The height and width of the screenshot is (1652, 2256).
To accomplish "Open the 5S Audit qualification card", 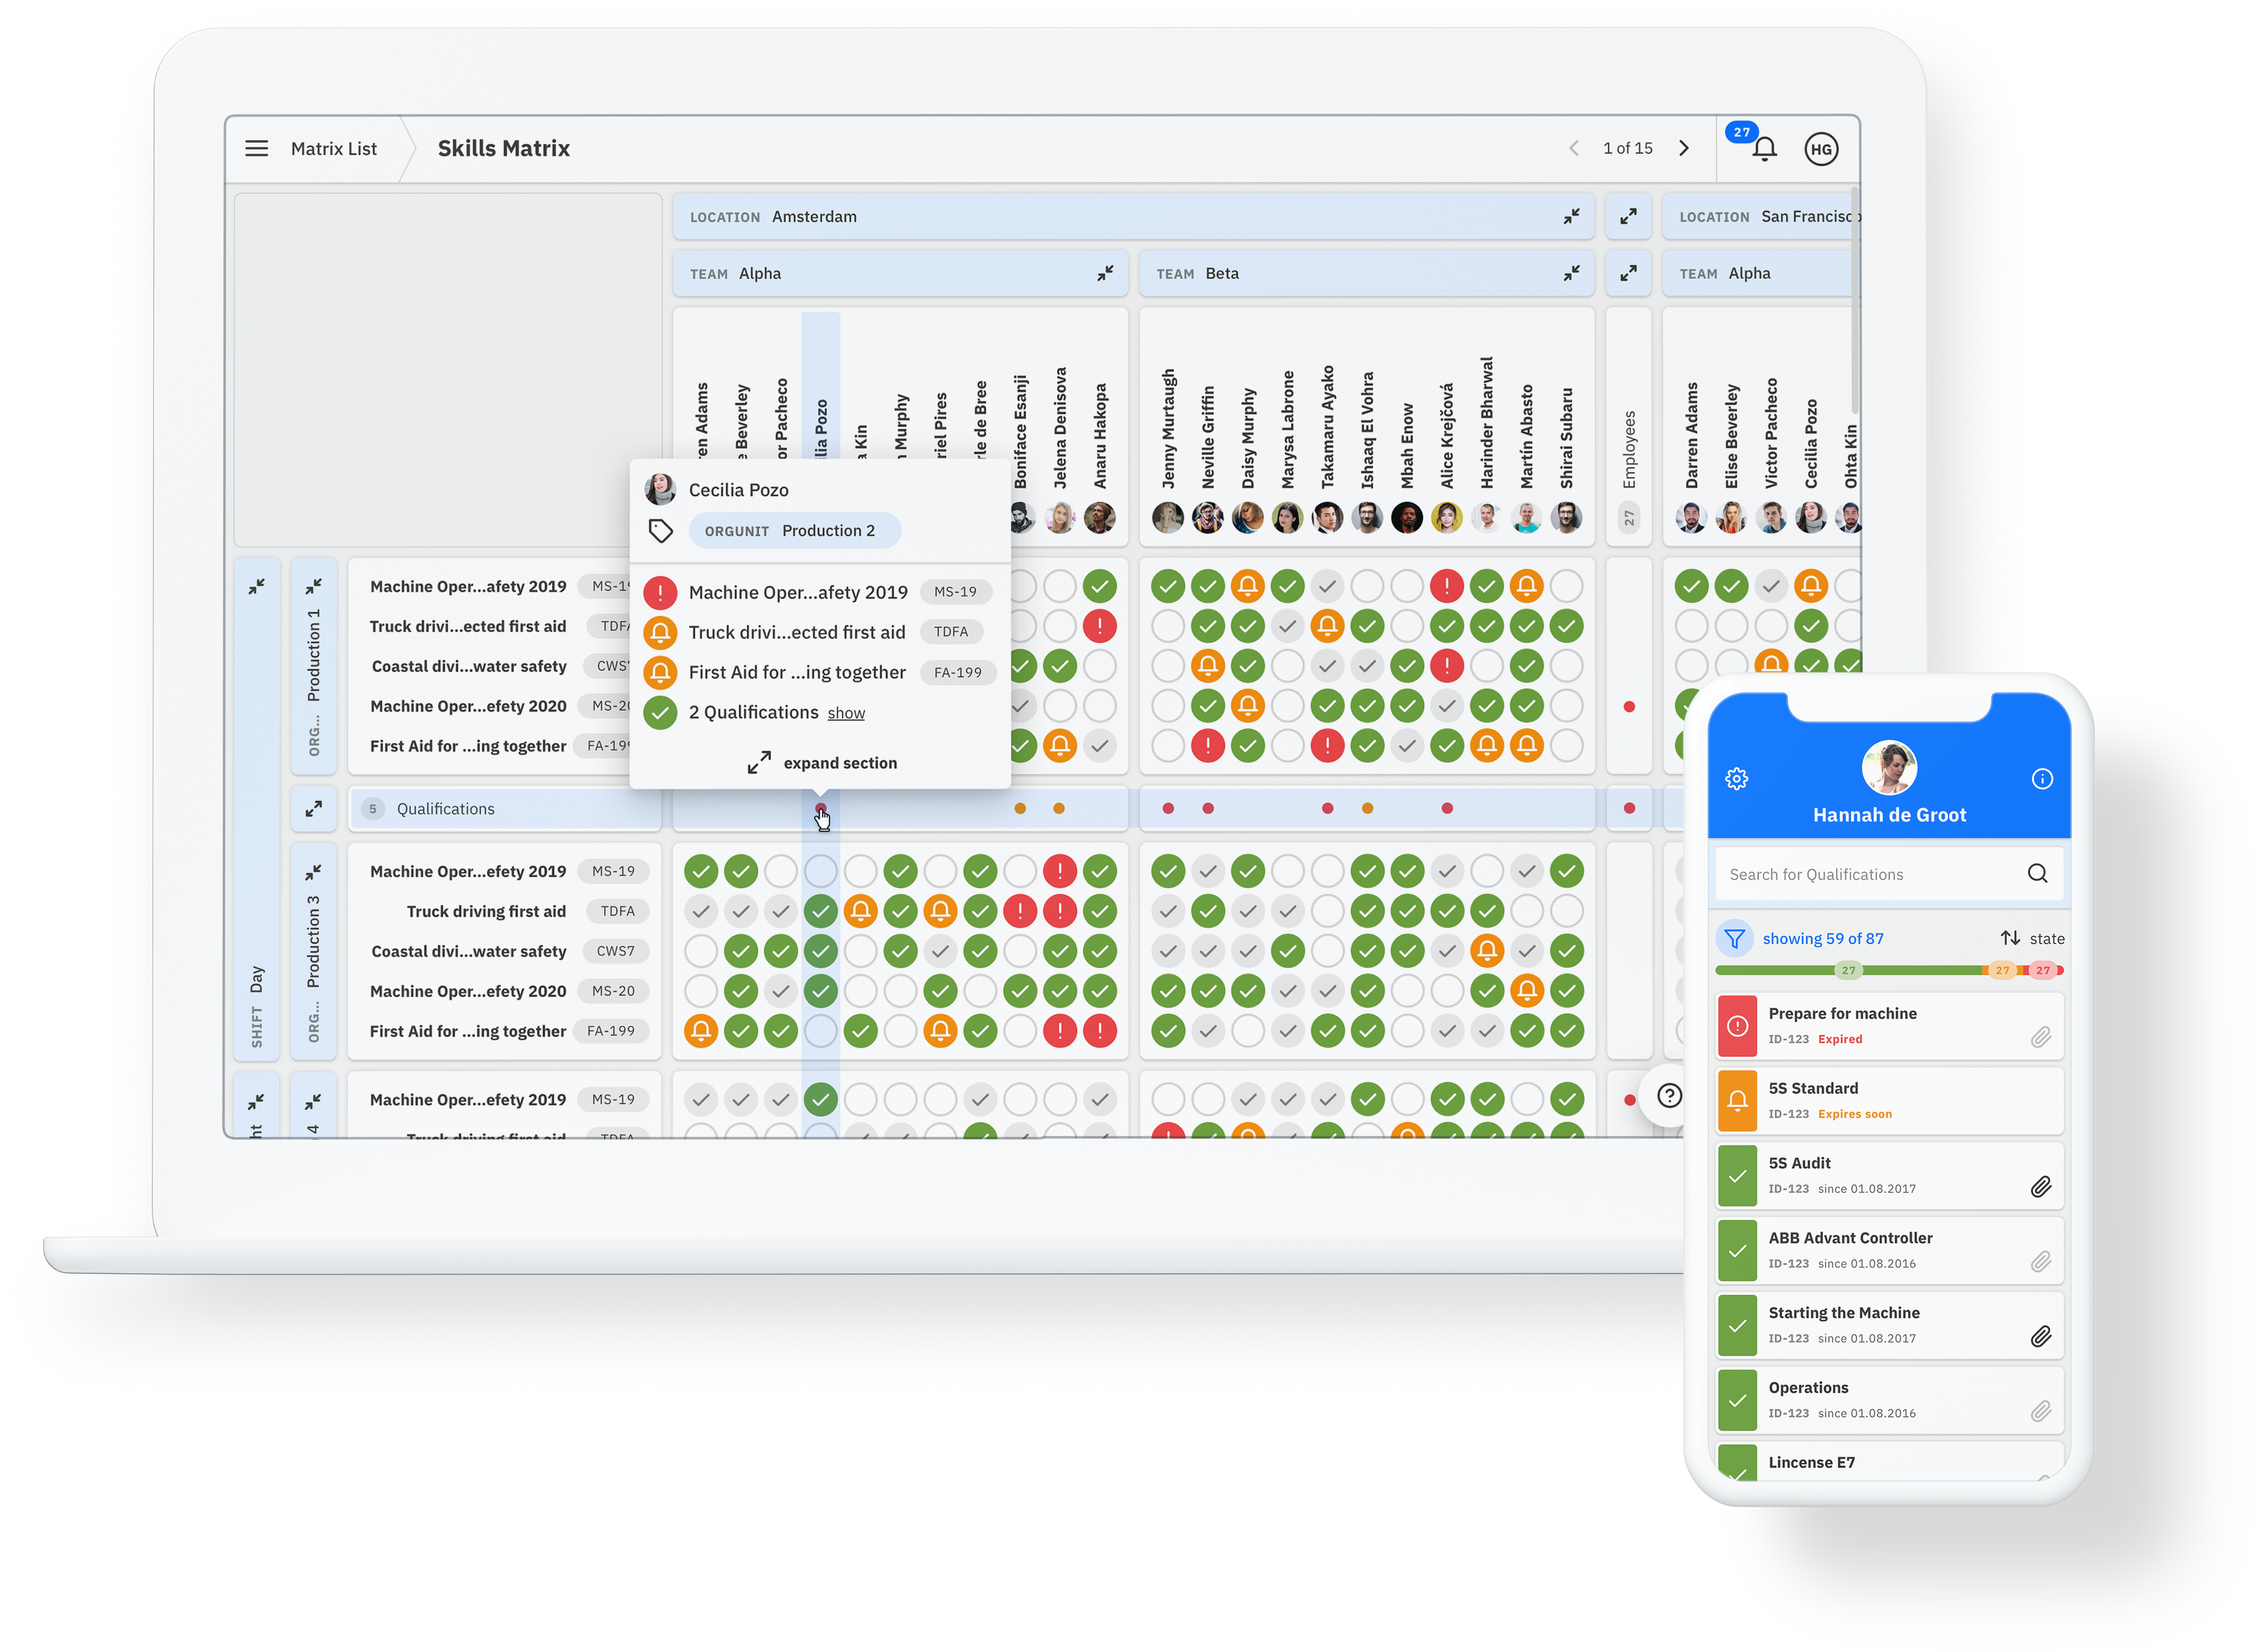I will (1889, 1176).
